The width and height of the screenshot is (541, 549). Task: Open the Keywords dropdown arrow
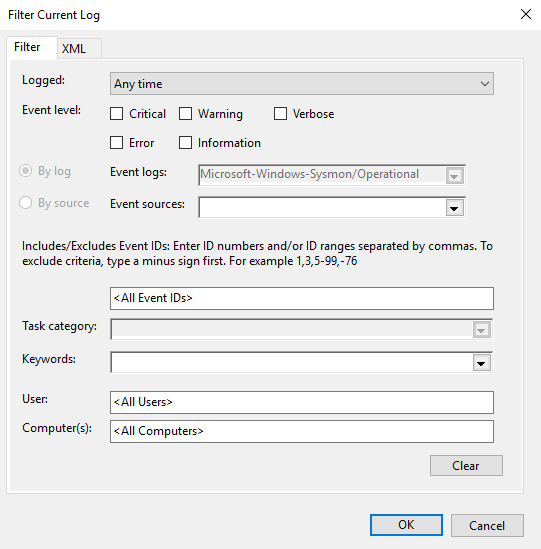coord(481,363)
